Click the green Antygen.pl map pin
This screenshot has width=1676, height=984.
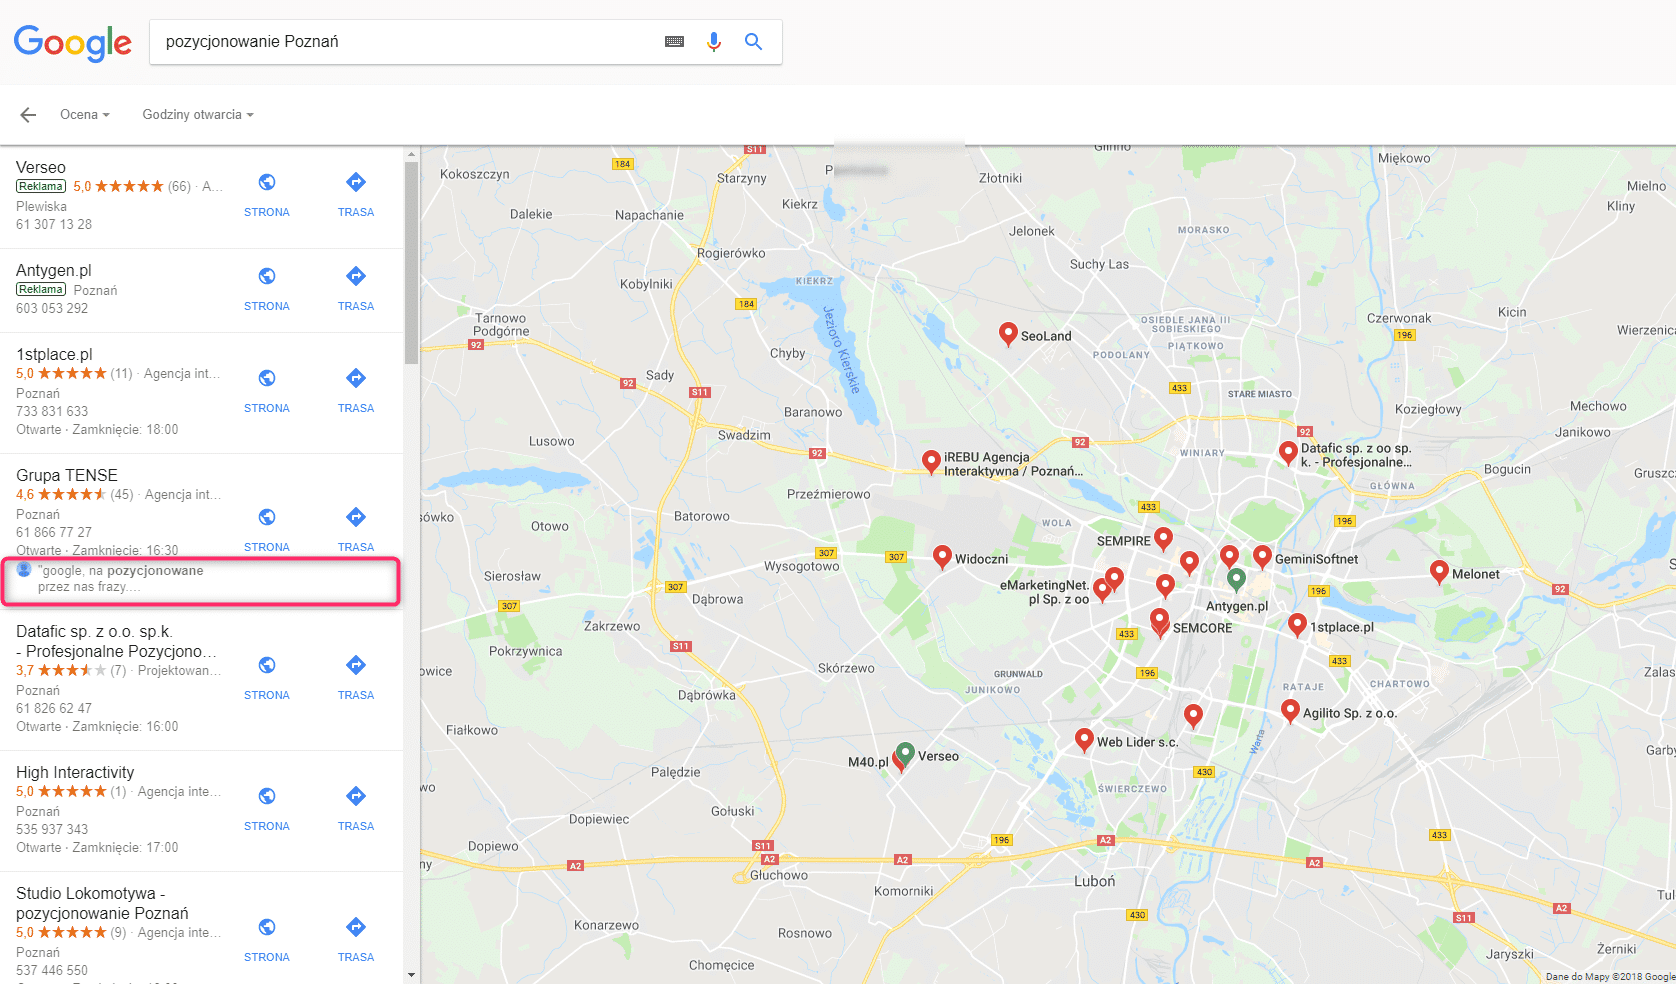point(1236,580)
